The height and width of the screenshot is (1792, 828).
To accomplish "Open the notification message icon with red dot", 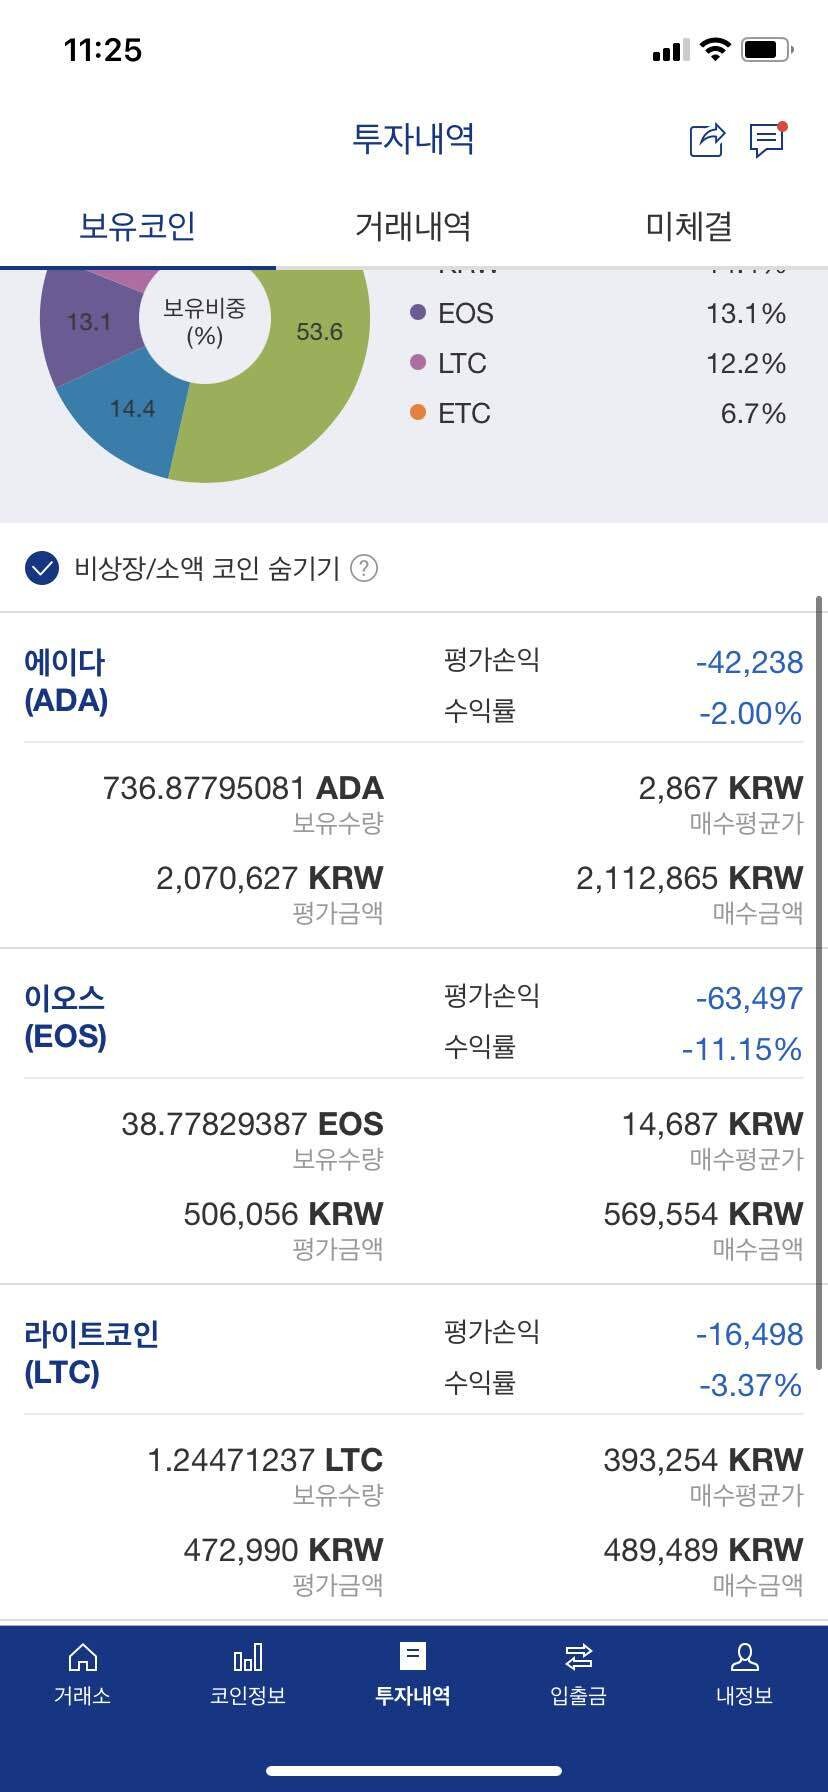I will click(766, 141).
